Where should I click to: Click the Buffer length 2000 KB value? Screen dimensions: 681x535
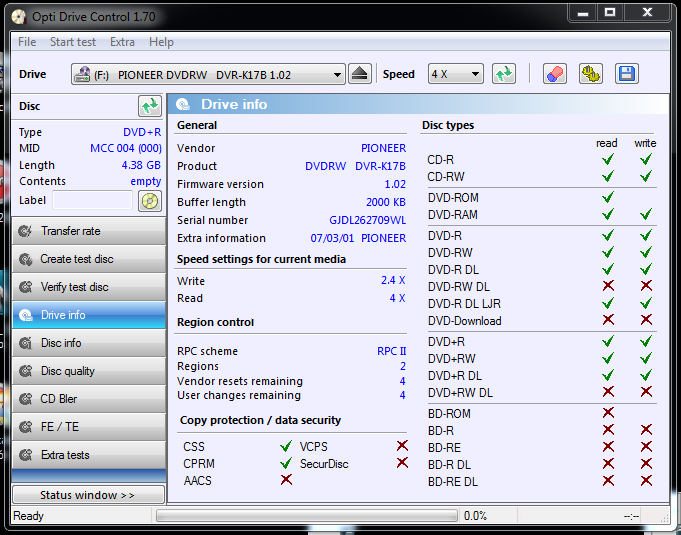(386, 202)
